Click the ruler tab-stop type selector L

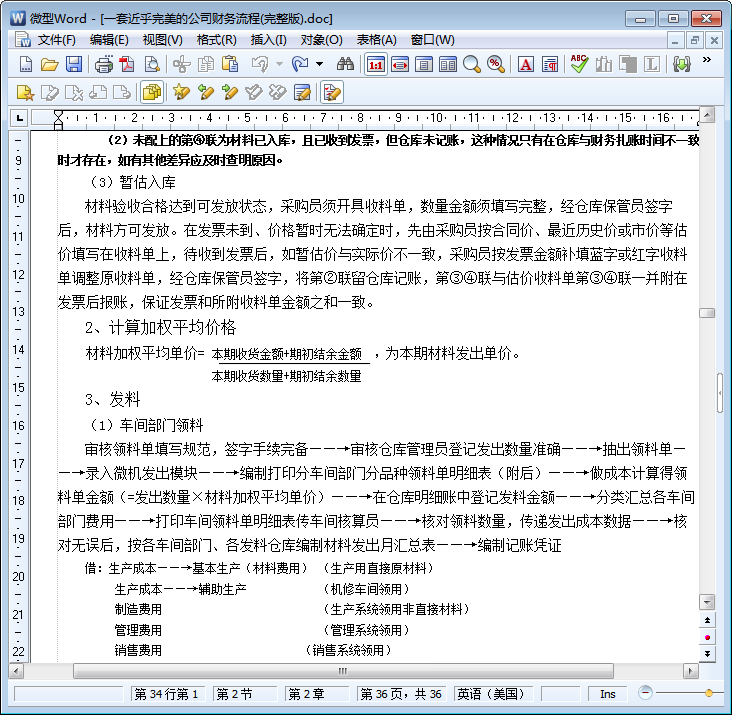19,118
